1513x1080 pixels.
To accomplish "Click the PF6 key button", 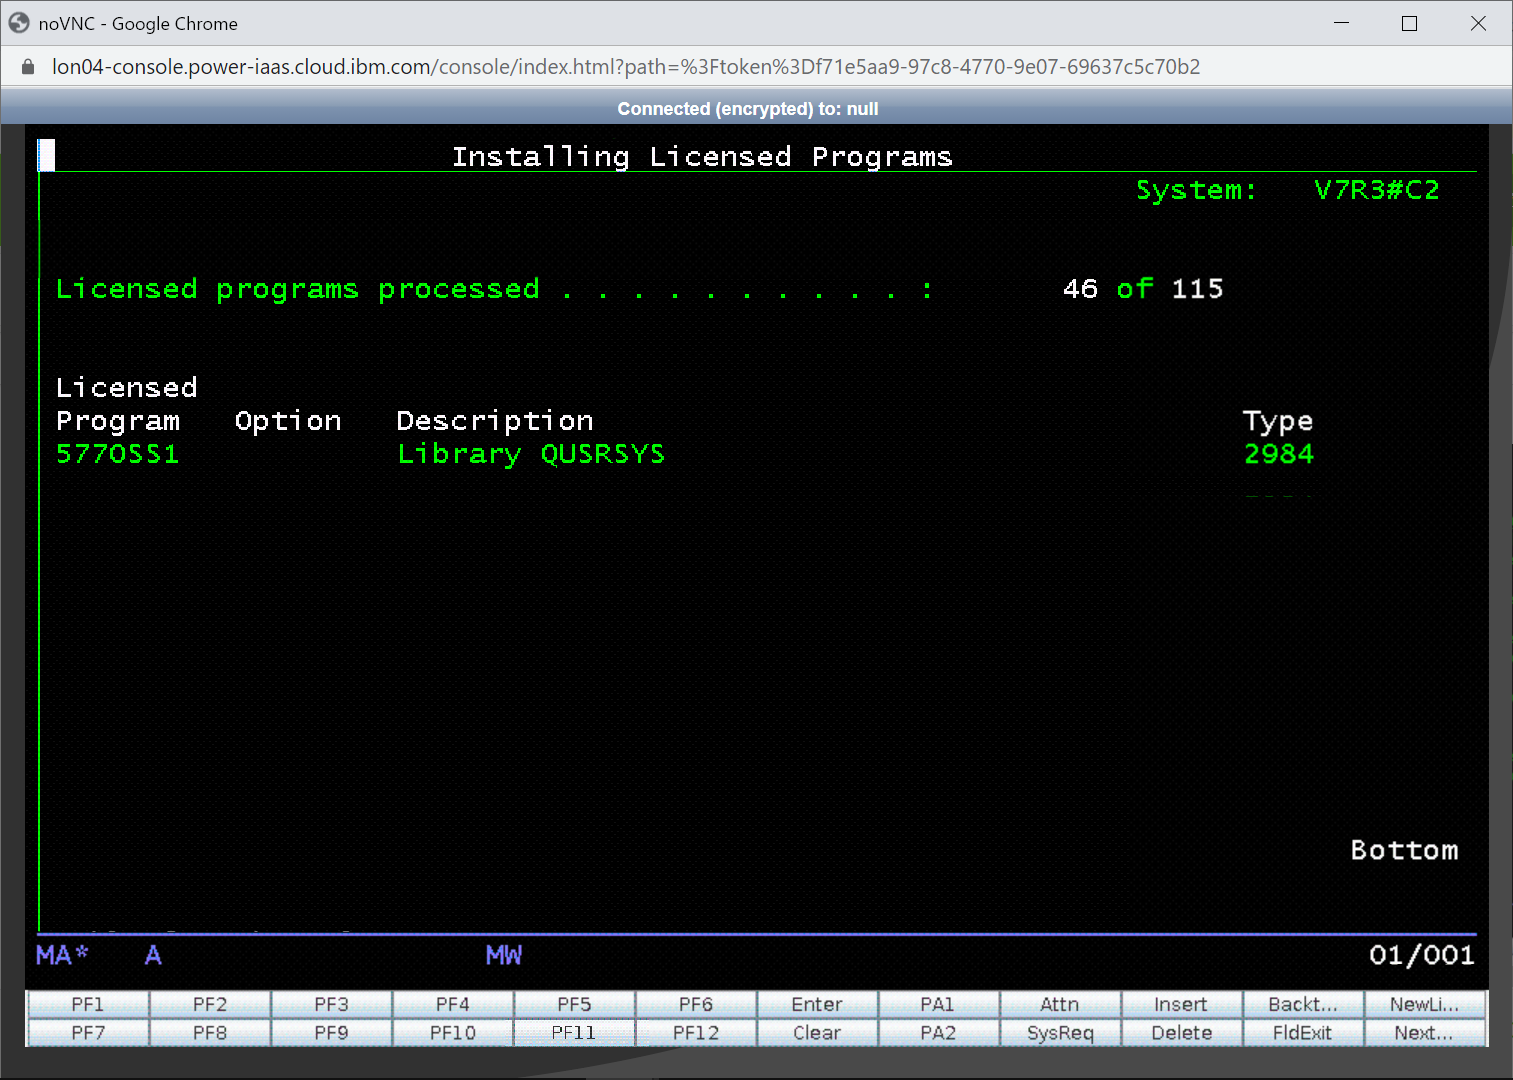I will click(x=696, y=1004).
